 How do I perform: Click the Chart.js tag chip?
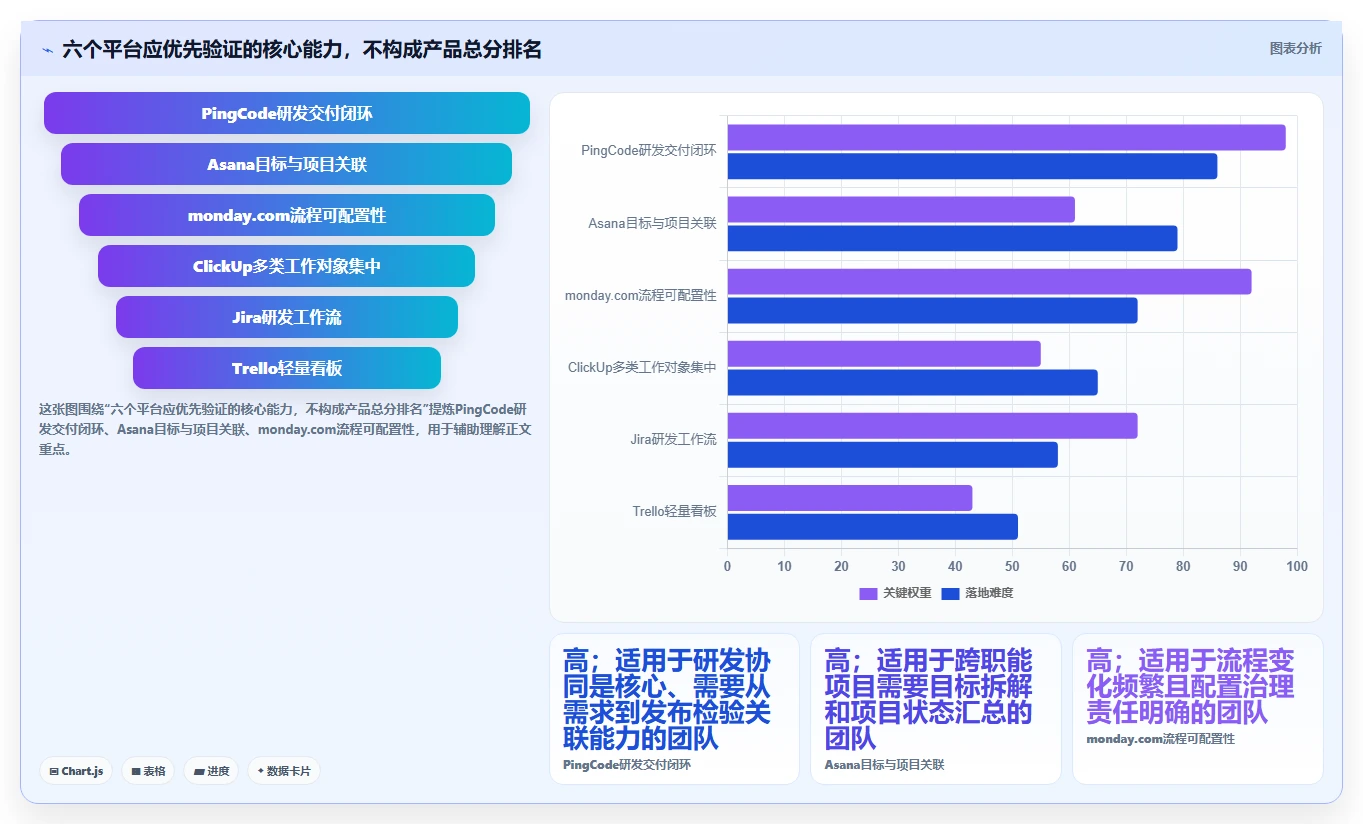[76, 771]
